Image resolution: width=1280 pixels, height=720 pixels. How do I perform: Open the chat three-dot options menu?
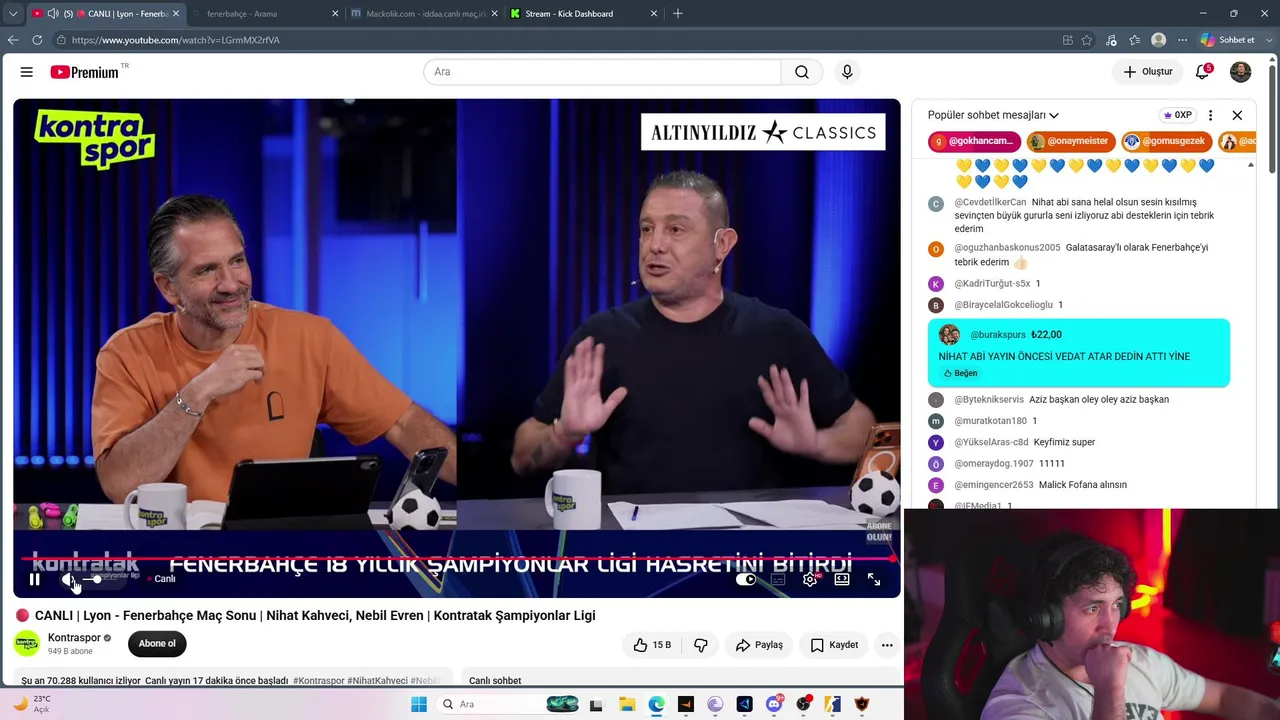tap(1210, 115)
